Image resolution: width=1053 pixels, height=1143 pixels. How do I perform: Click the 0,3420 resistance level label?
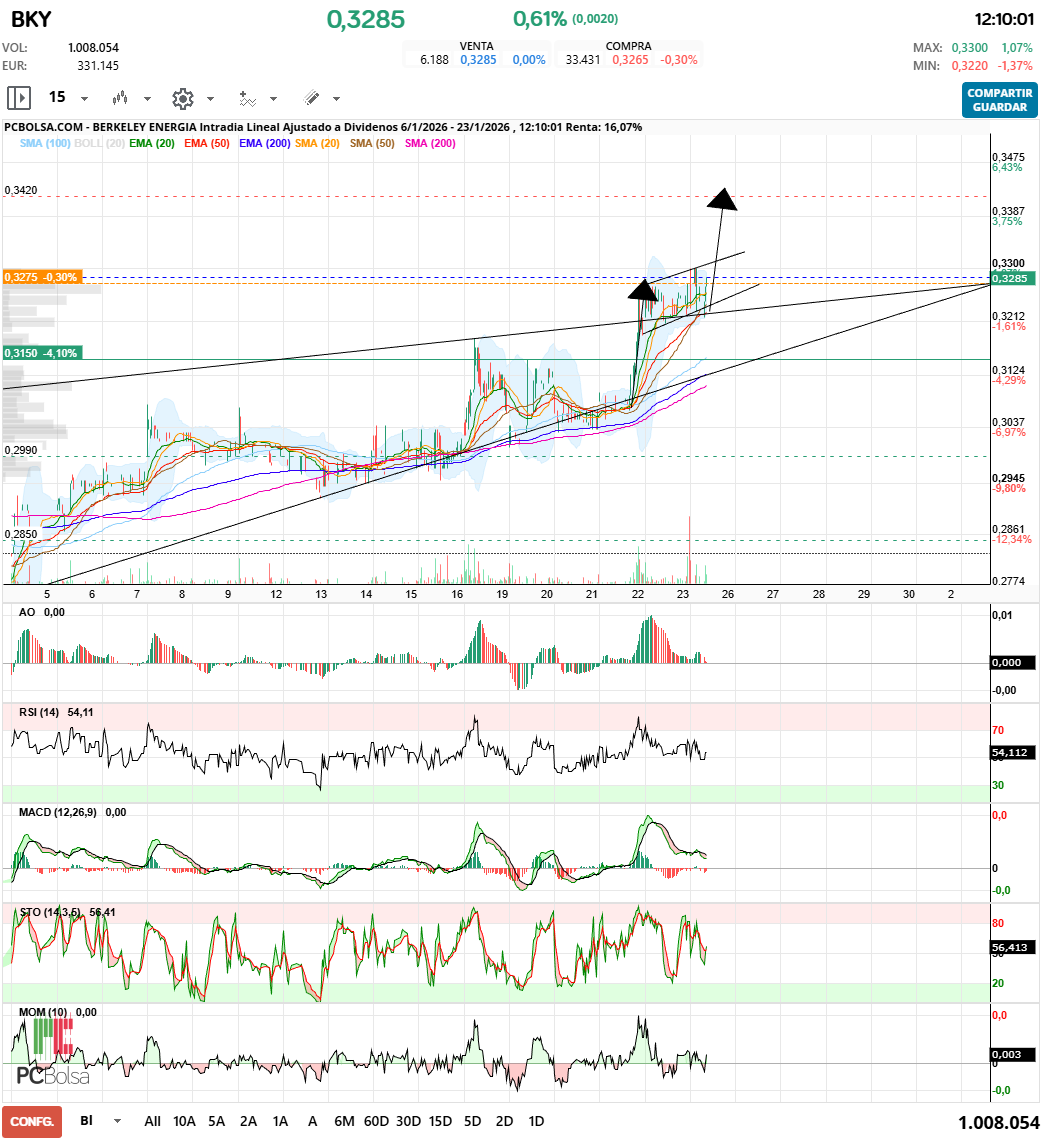click(x=20, y=190)
